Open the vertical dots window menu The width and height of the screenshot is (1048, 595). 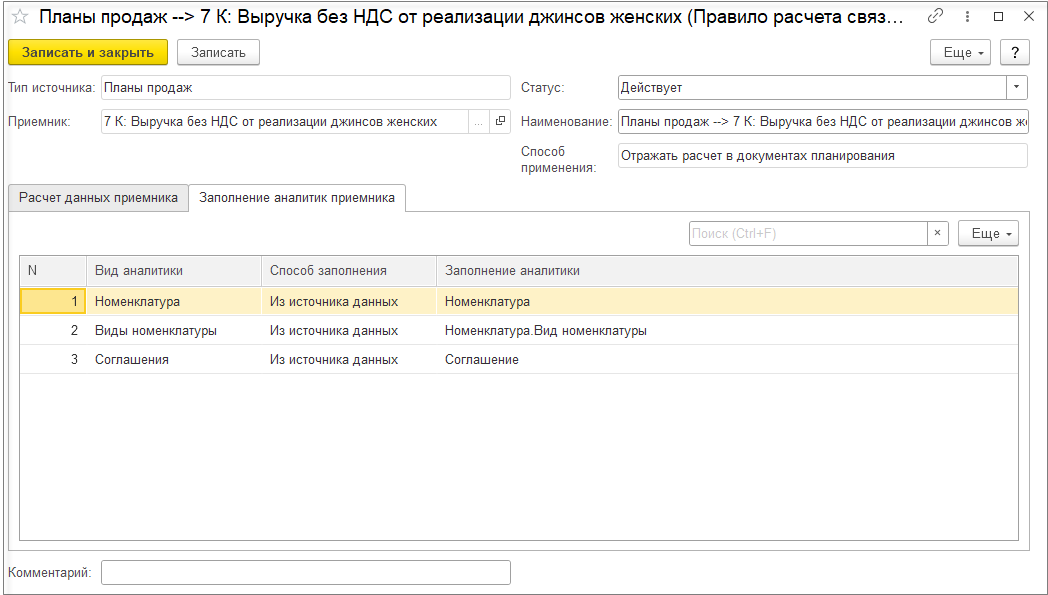pyautogui.click(x=967, y=17)
